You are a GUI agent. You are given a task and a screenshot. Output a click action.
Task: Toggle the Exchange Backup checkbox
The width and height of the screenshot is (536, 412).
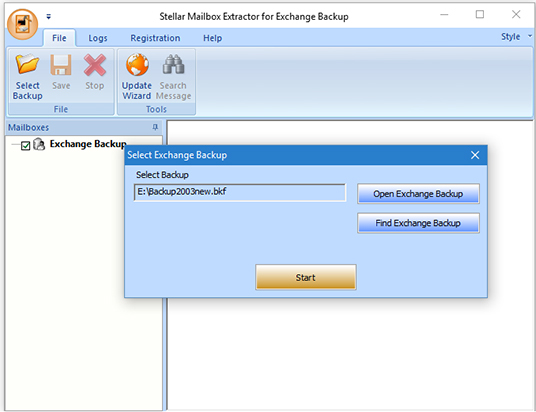[26, 146]
